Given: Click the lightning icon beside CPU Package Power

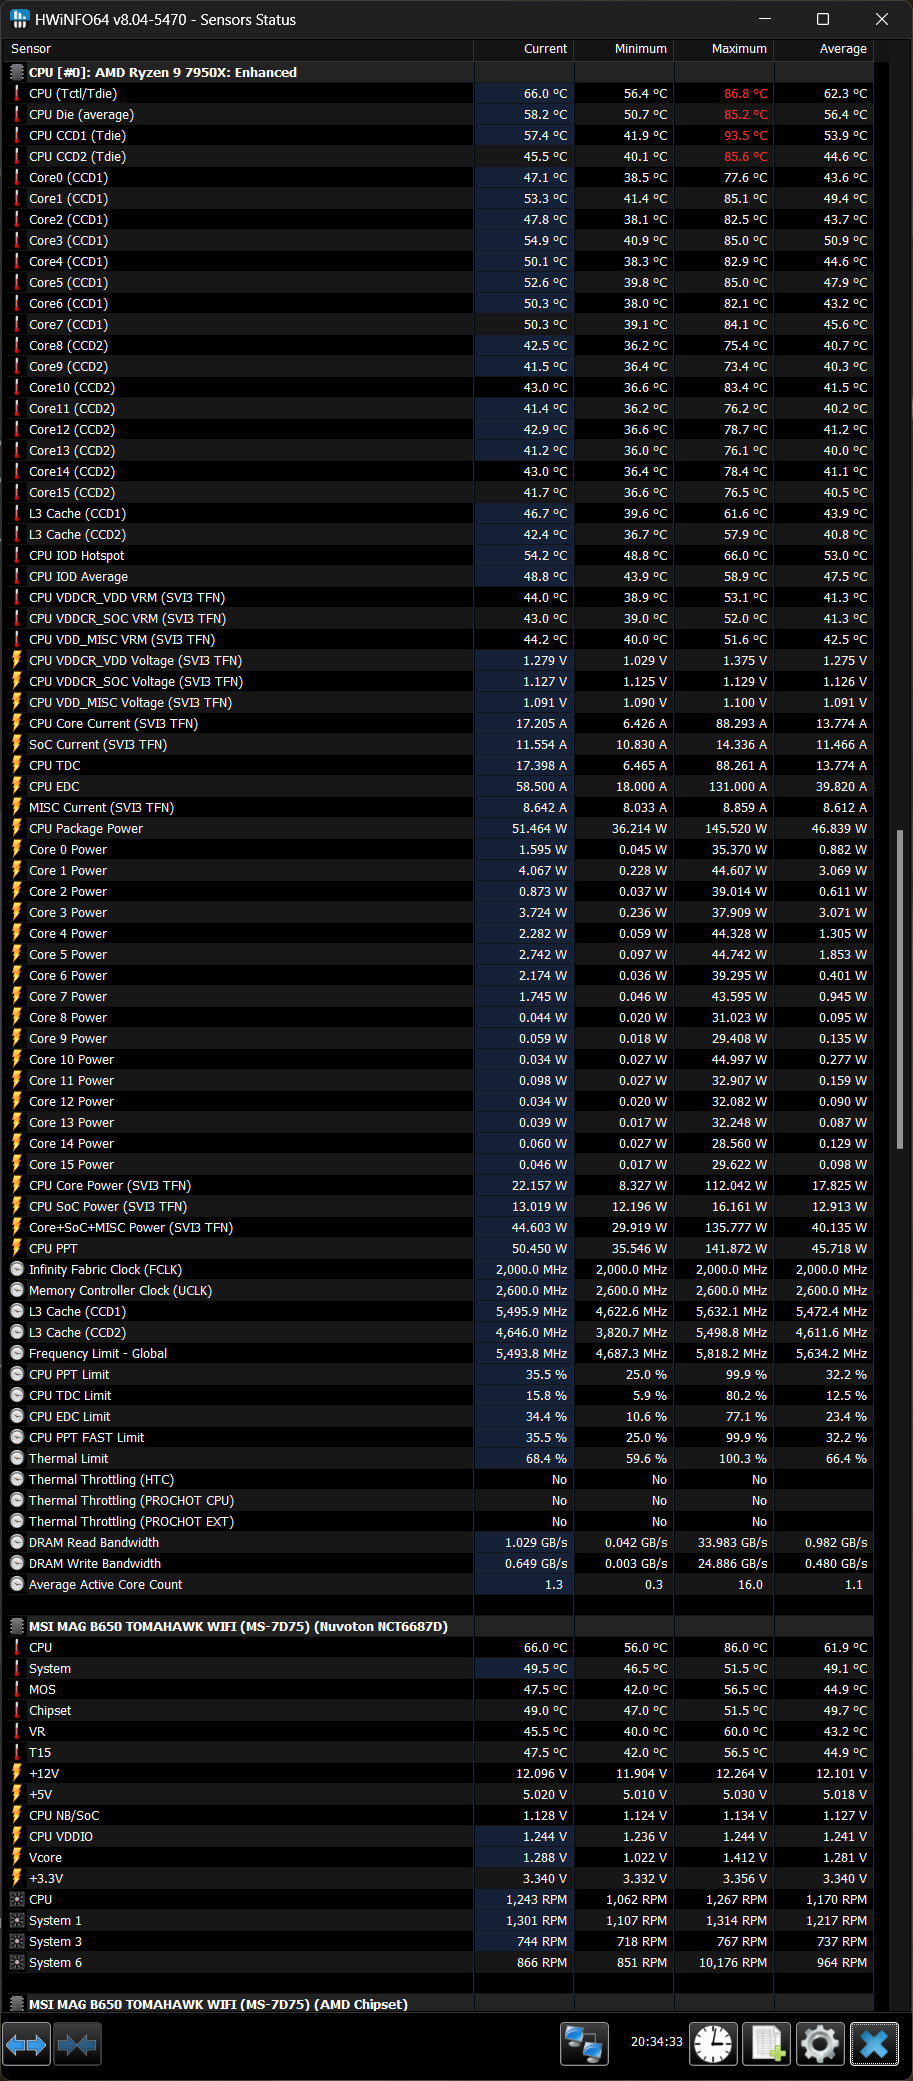Looking at the screenshot, I should point(16,828).
